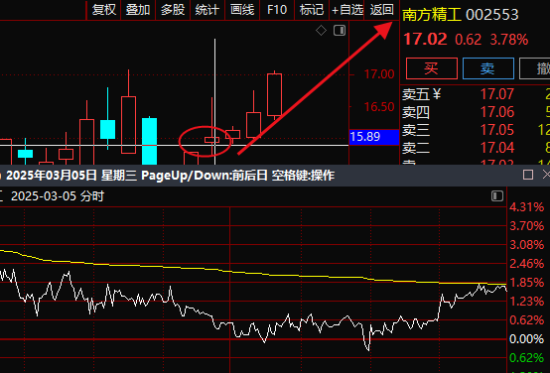
Task: Open the 统计 statistics tool
Action: tap(207, 10)
